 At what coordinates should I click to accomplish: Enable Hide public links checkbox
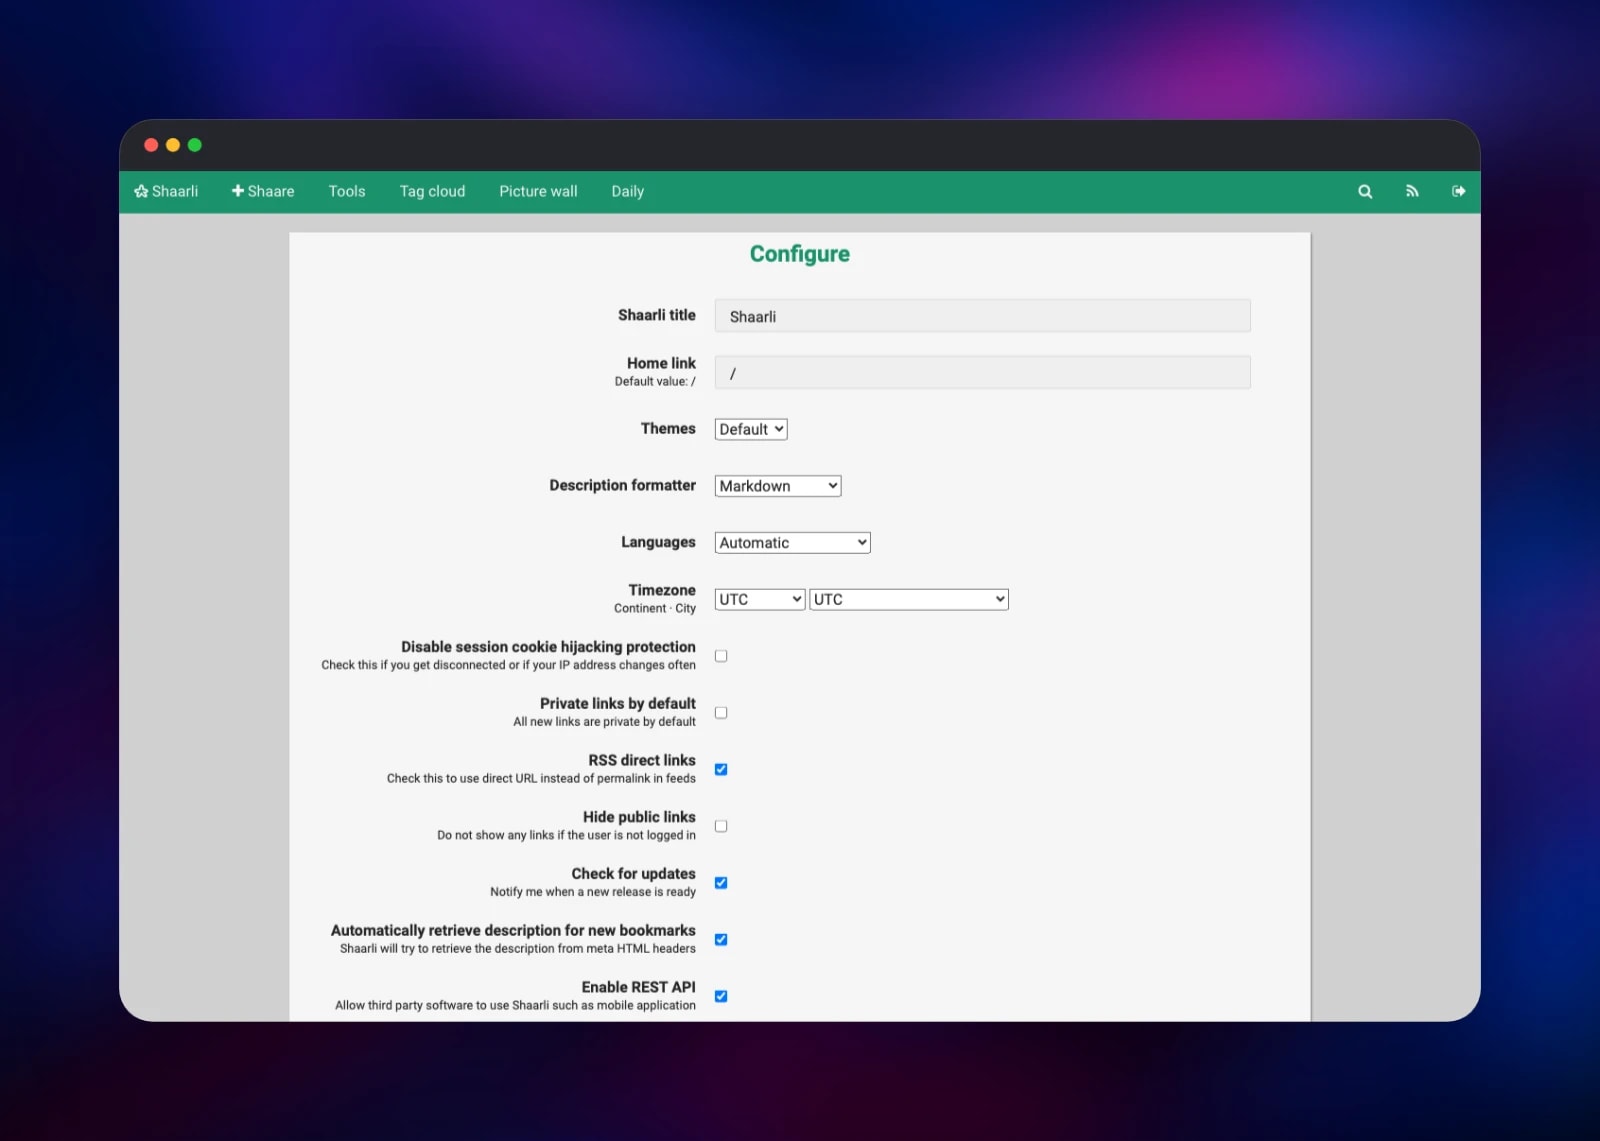pyautogui.click(x=721, y=826)
